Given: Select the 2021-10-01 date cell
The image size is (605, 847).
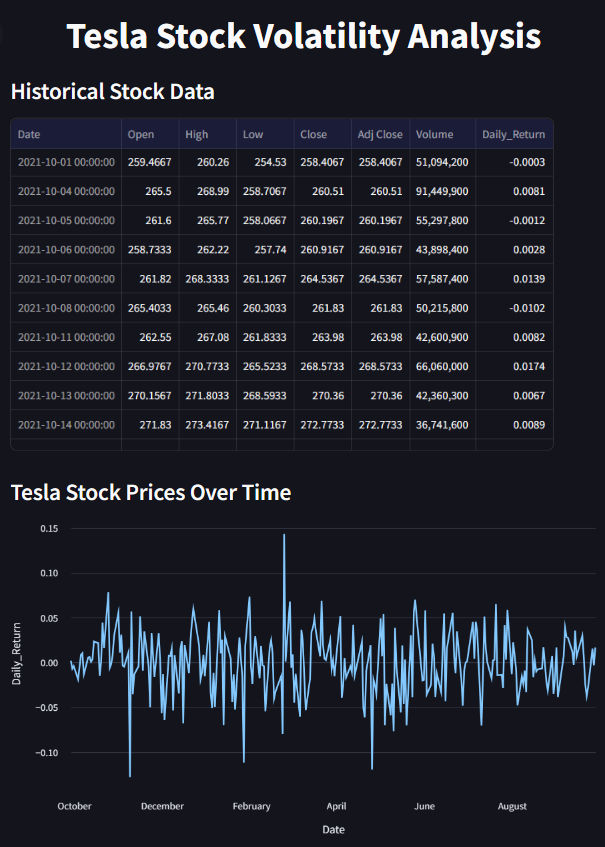Looking at the screenshot, I should click(x=66, y=162).
